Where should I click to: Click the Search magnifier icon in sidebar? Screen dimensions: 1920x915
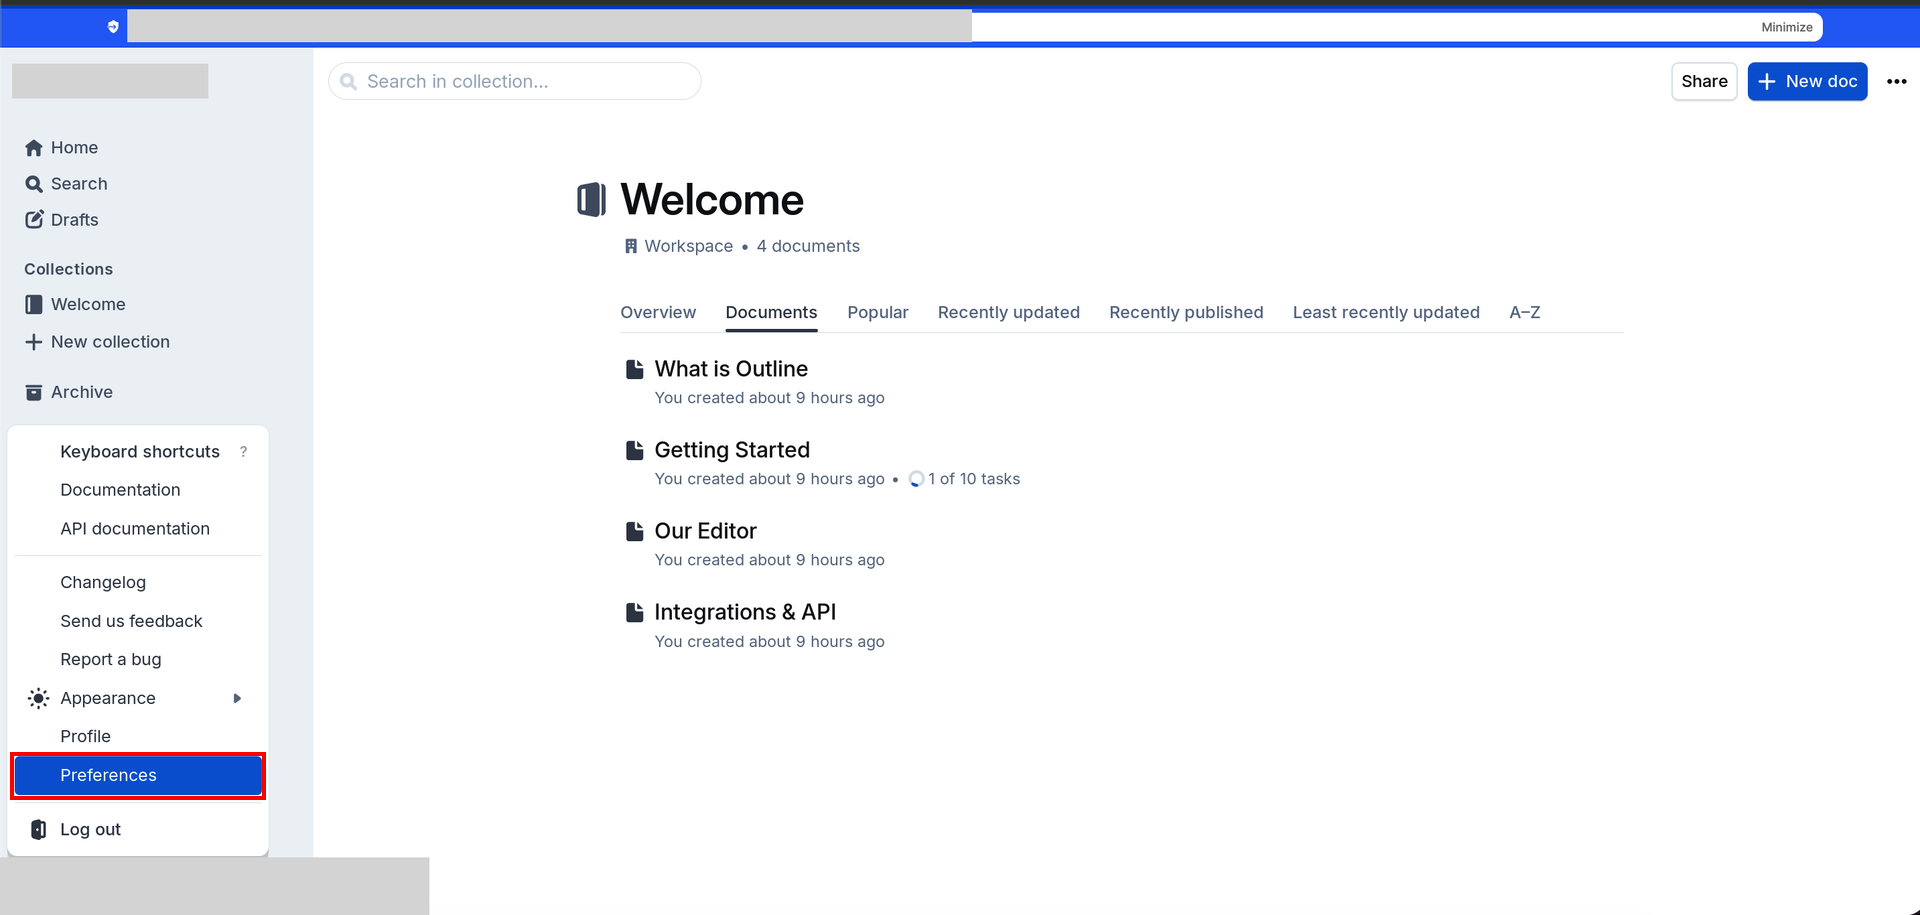pyautogui.click(x=34, y=184)
